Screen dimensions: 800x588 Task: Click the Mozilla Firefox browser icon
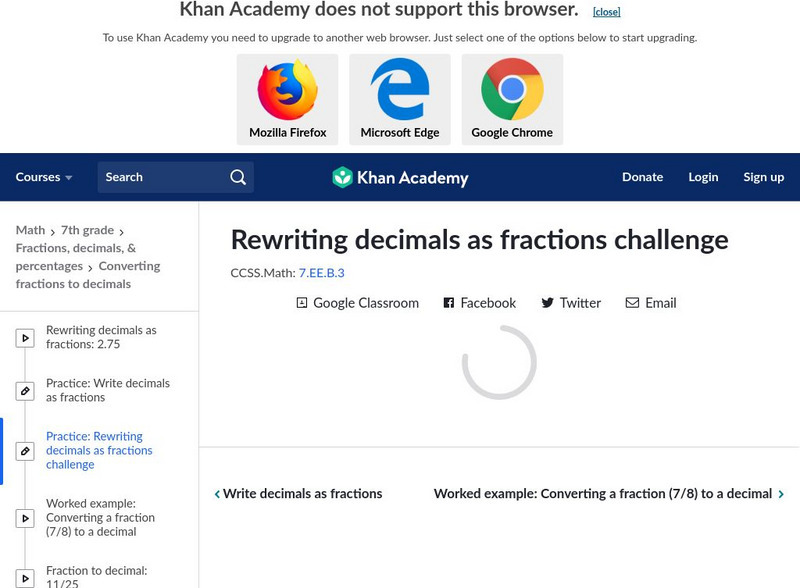288,91
